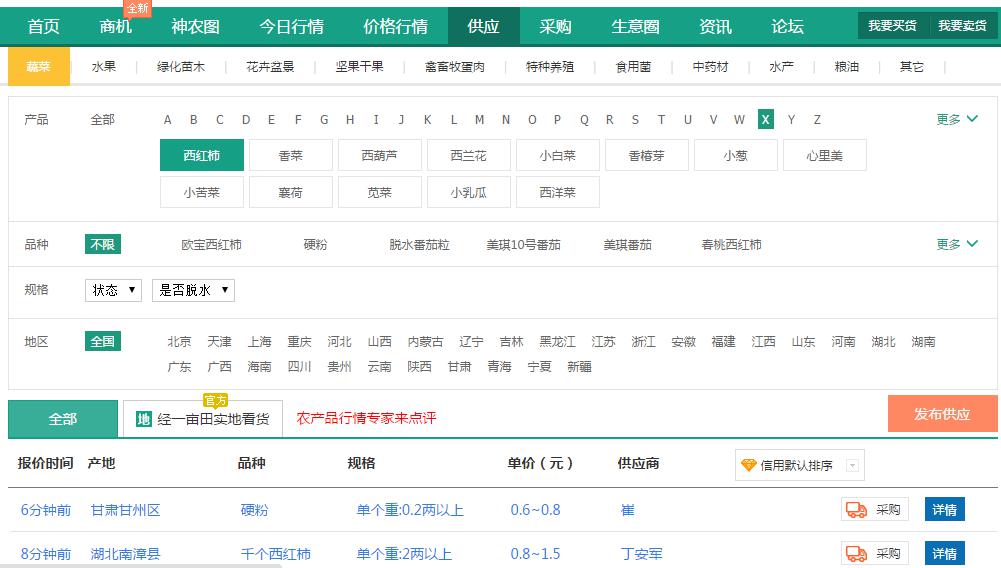The height and width of the screenshot is (568, 1001).
Task: Select 西兰花 product button
Action: point(469,155)
